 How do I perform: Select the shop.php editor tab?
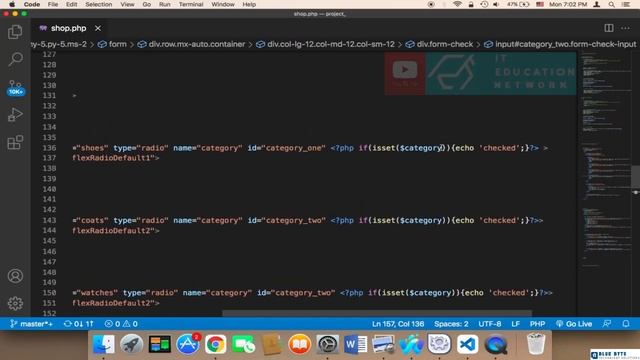click(x=69, y=28)
